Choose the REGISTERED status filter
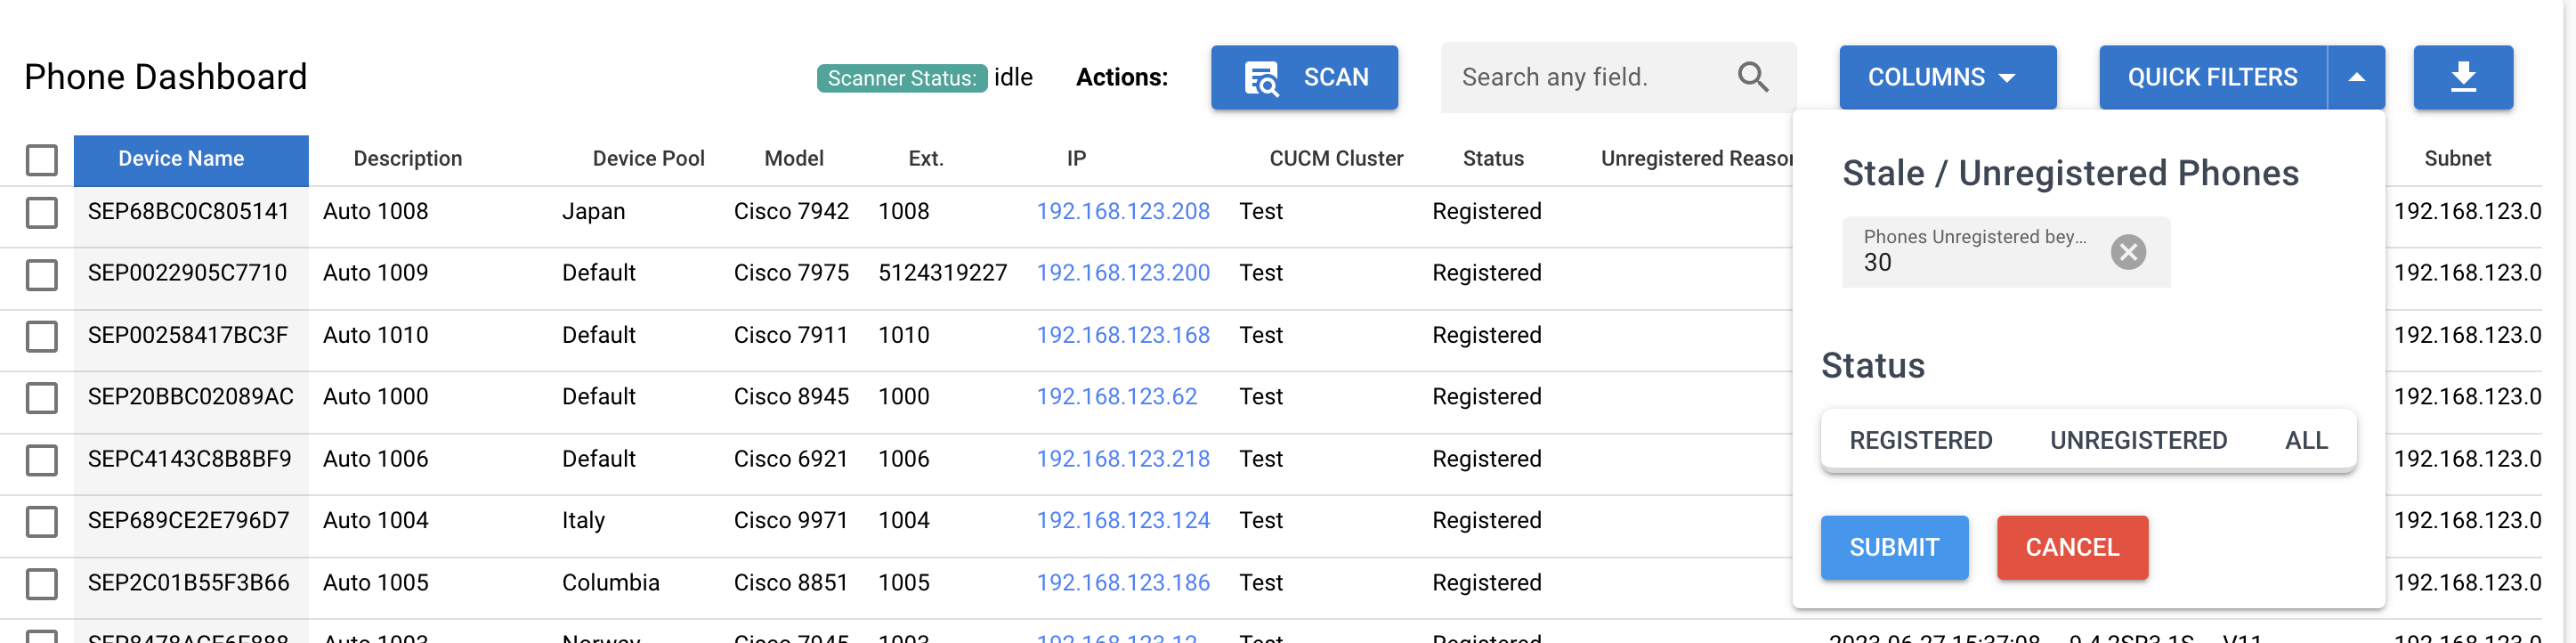The height and width of the screenshot is (643, 2576). point(1920,440)
